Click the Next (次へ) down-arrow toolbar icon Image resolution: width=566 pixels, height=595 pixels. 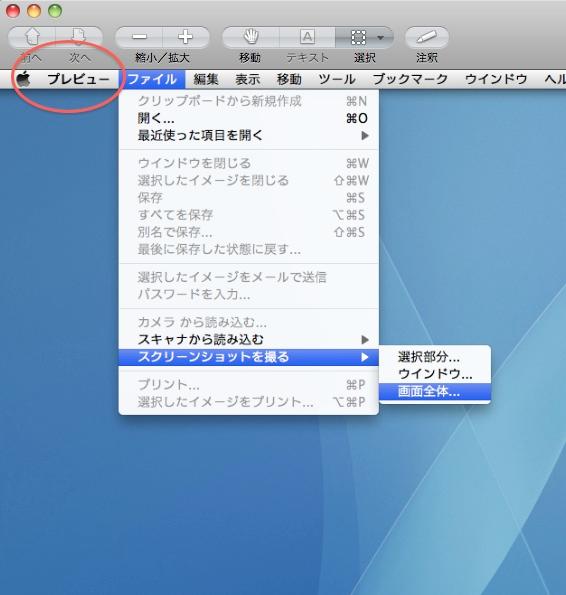click(79, 37)
